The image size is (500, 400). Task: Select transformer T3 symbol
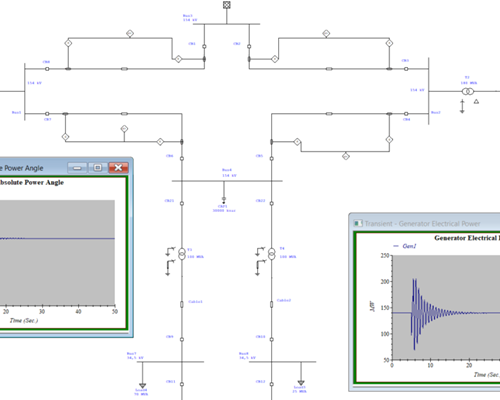click(182, 254)
